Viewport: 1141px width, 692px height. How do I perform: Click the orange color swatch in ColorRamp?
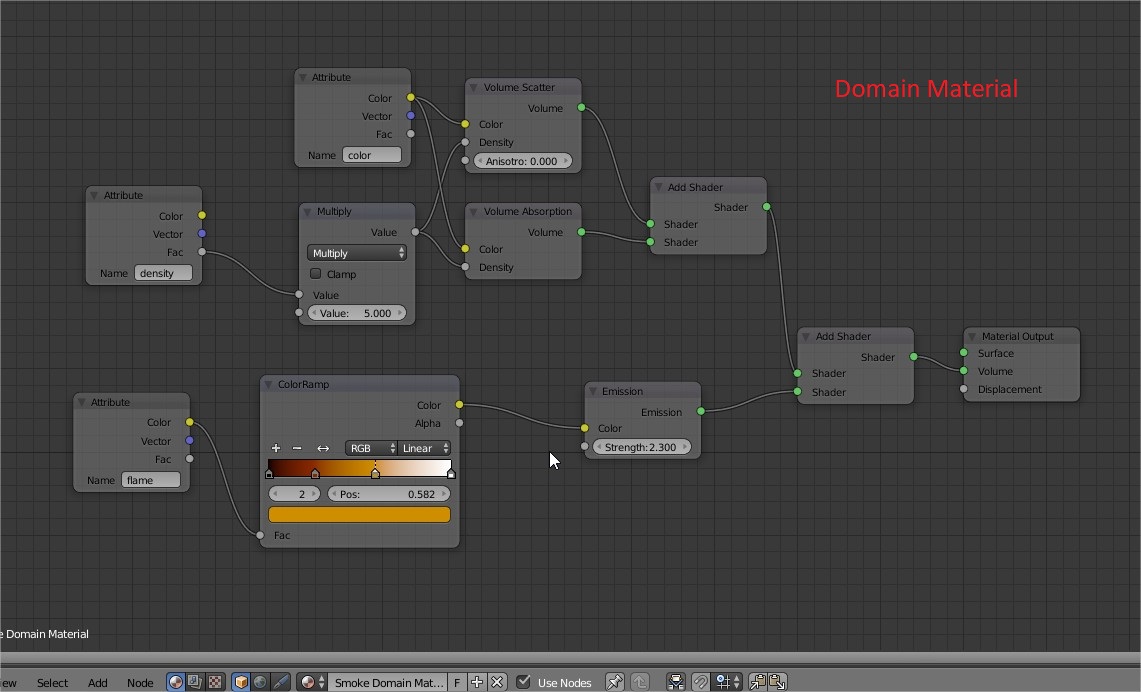tap(359, 514)
